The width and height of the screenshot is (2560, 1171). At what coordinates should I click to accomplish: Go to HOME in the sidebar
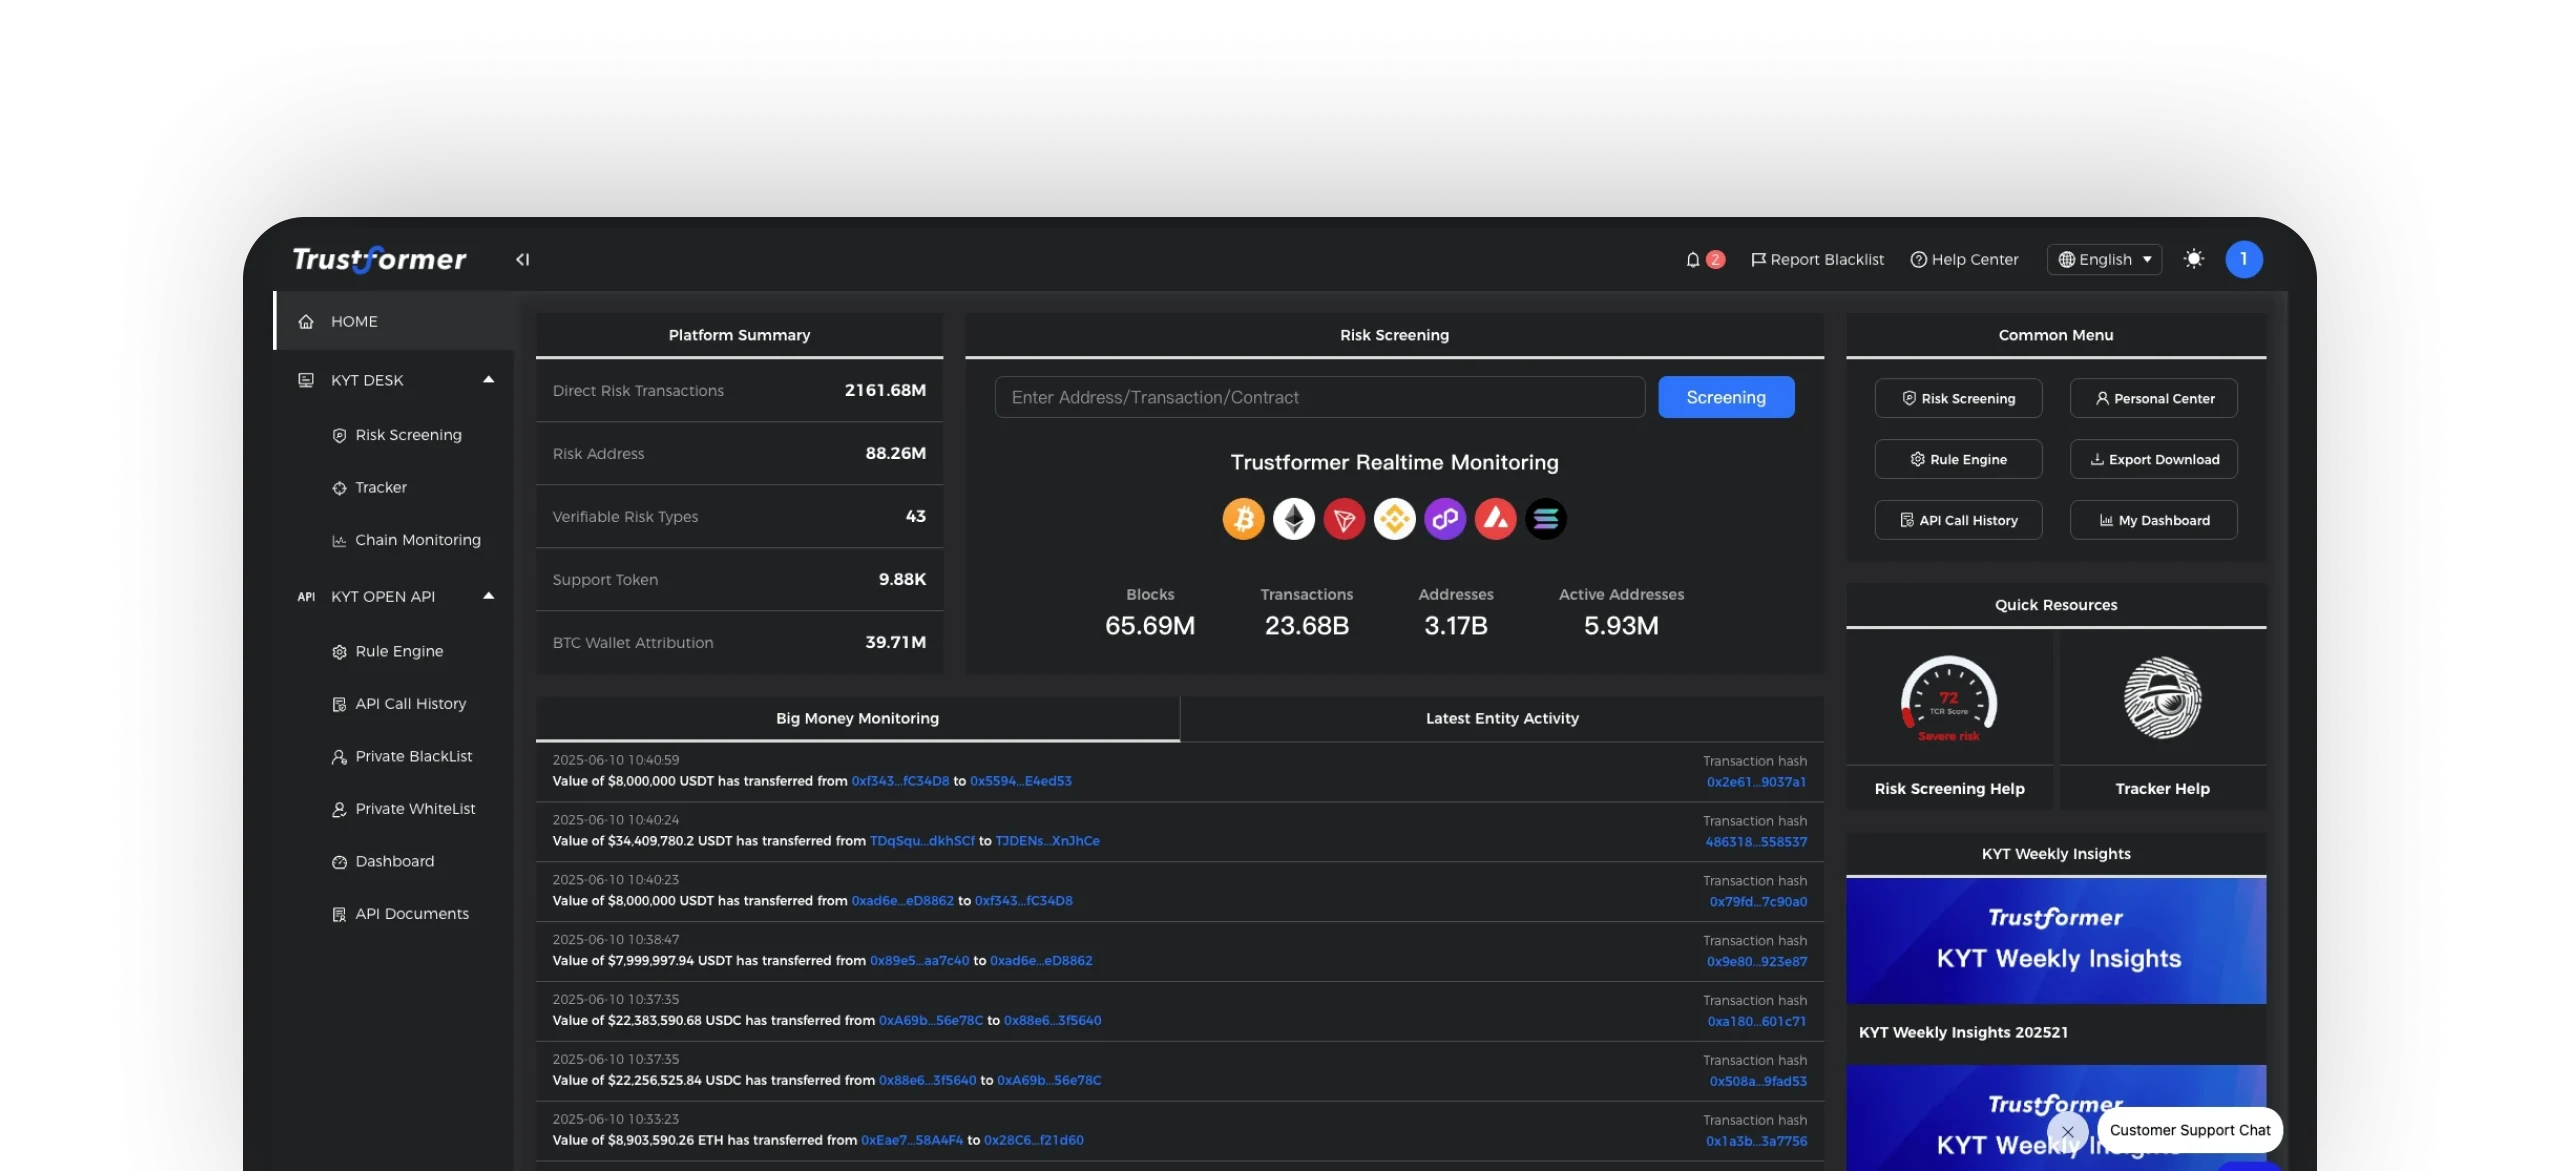[394, 321]
